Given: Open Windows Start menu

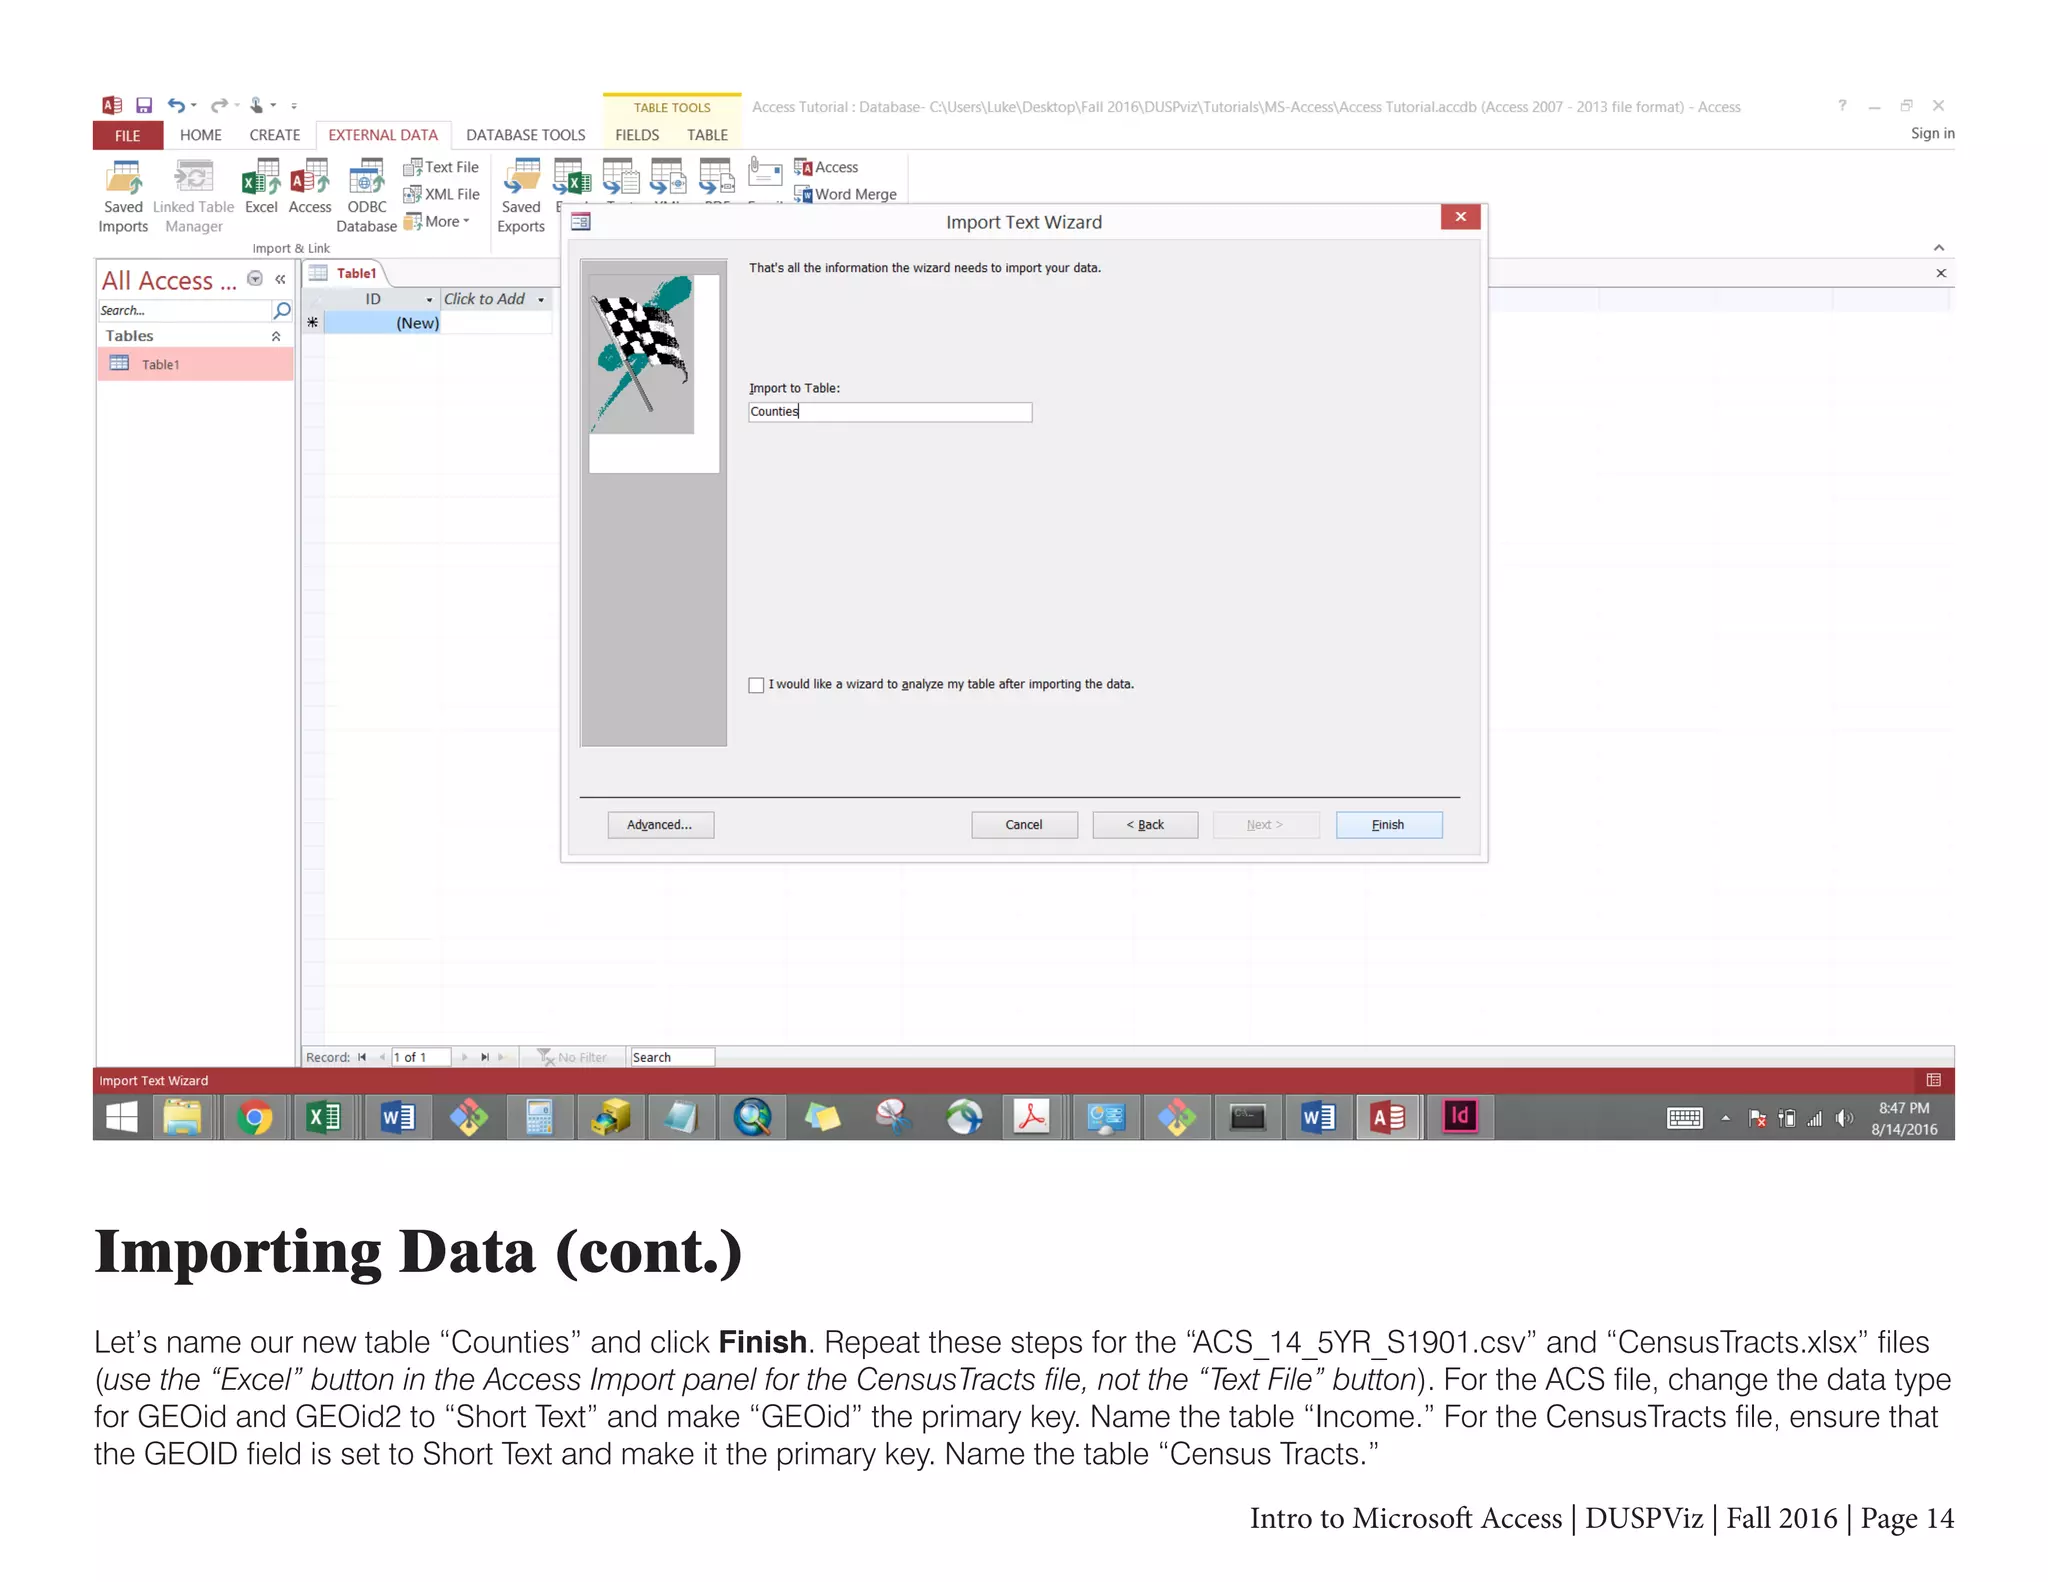Looking at the screenshot, I should (x=122, y=1117).
